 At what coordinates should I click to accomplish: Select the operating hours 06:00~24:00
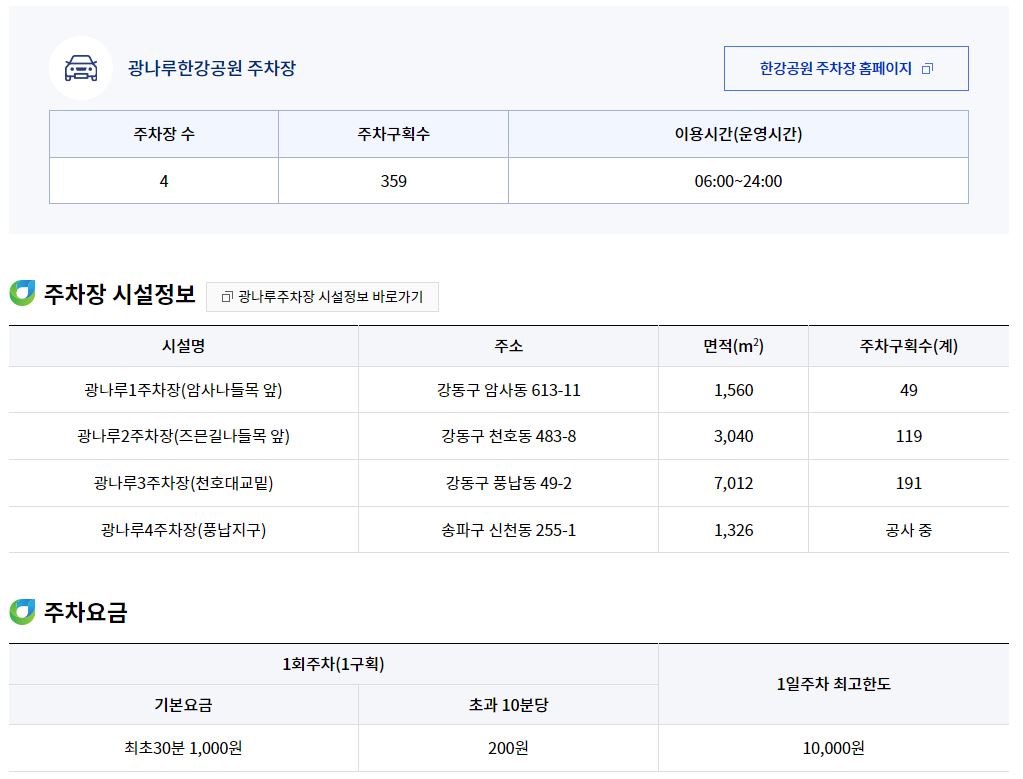[x=738, y=181]
